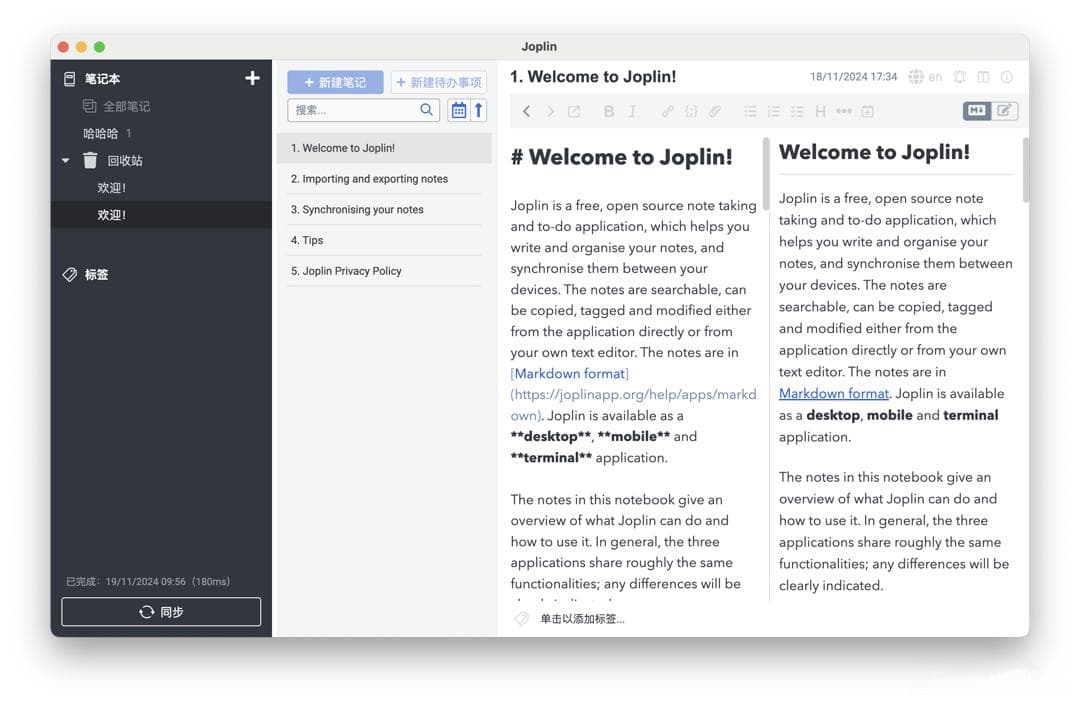This screenshot has height=704, width=1080.
Task: Toggle italic formatting
Action: (x=632, y=111)
